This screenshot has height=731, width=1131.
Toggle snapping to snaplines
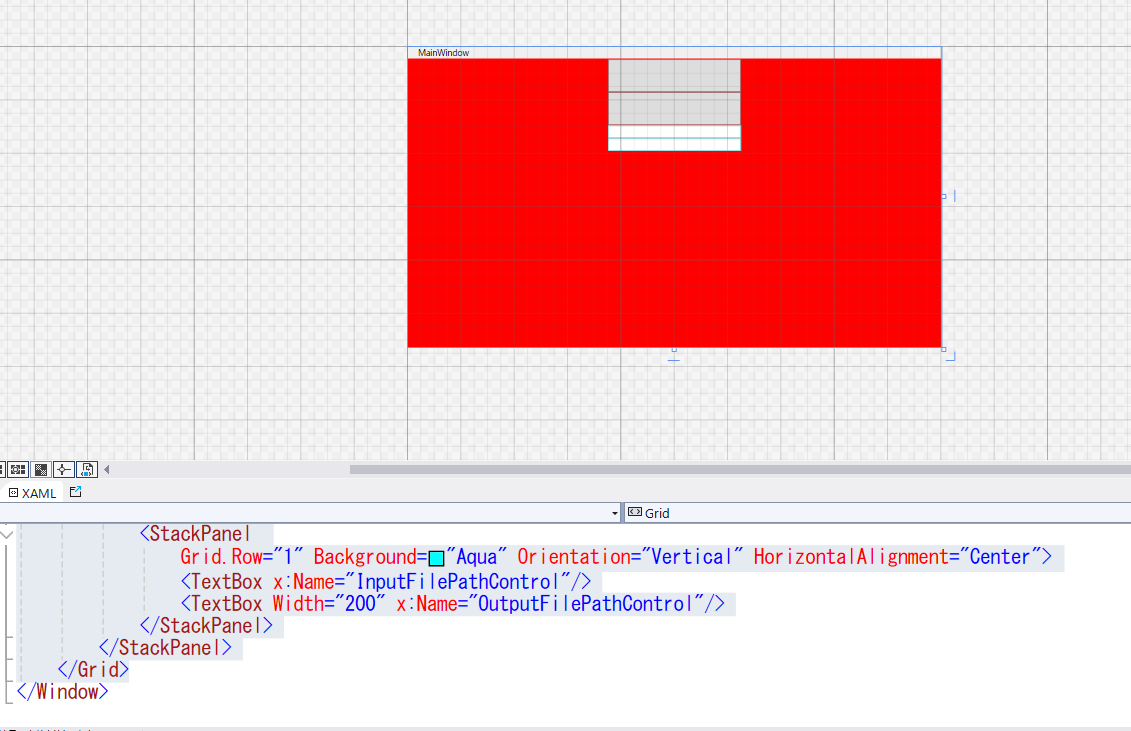[63, 470]
